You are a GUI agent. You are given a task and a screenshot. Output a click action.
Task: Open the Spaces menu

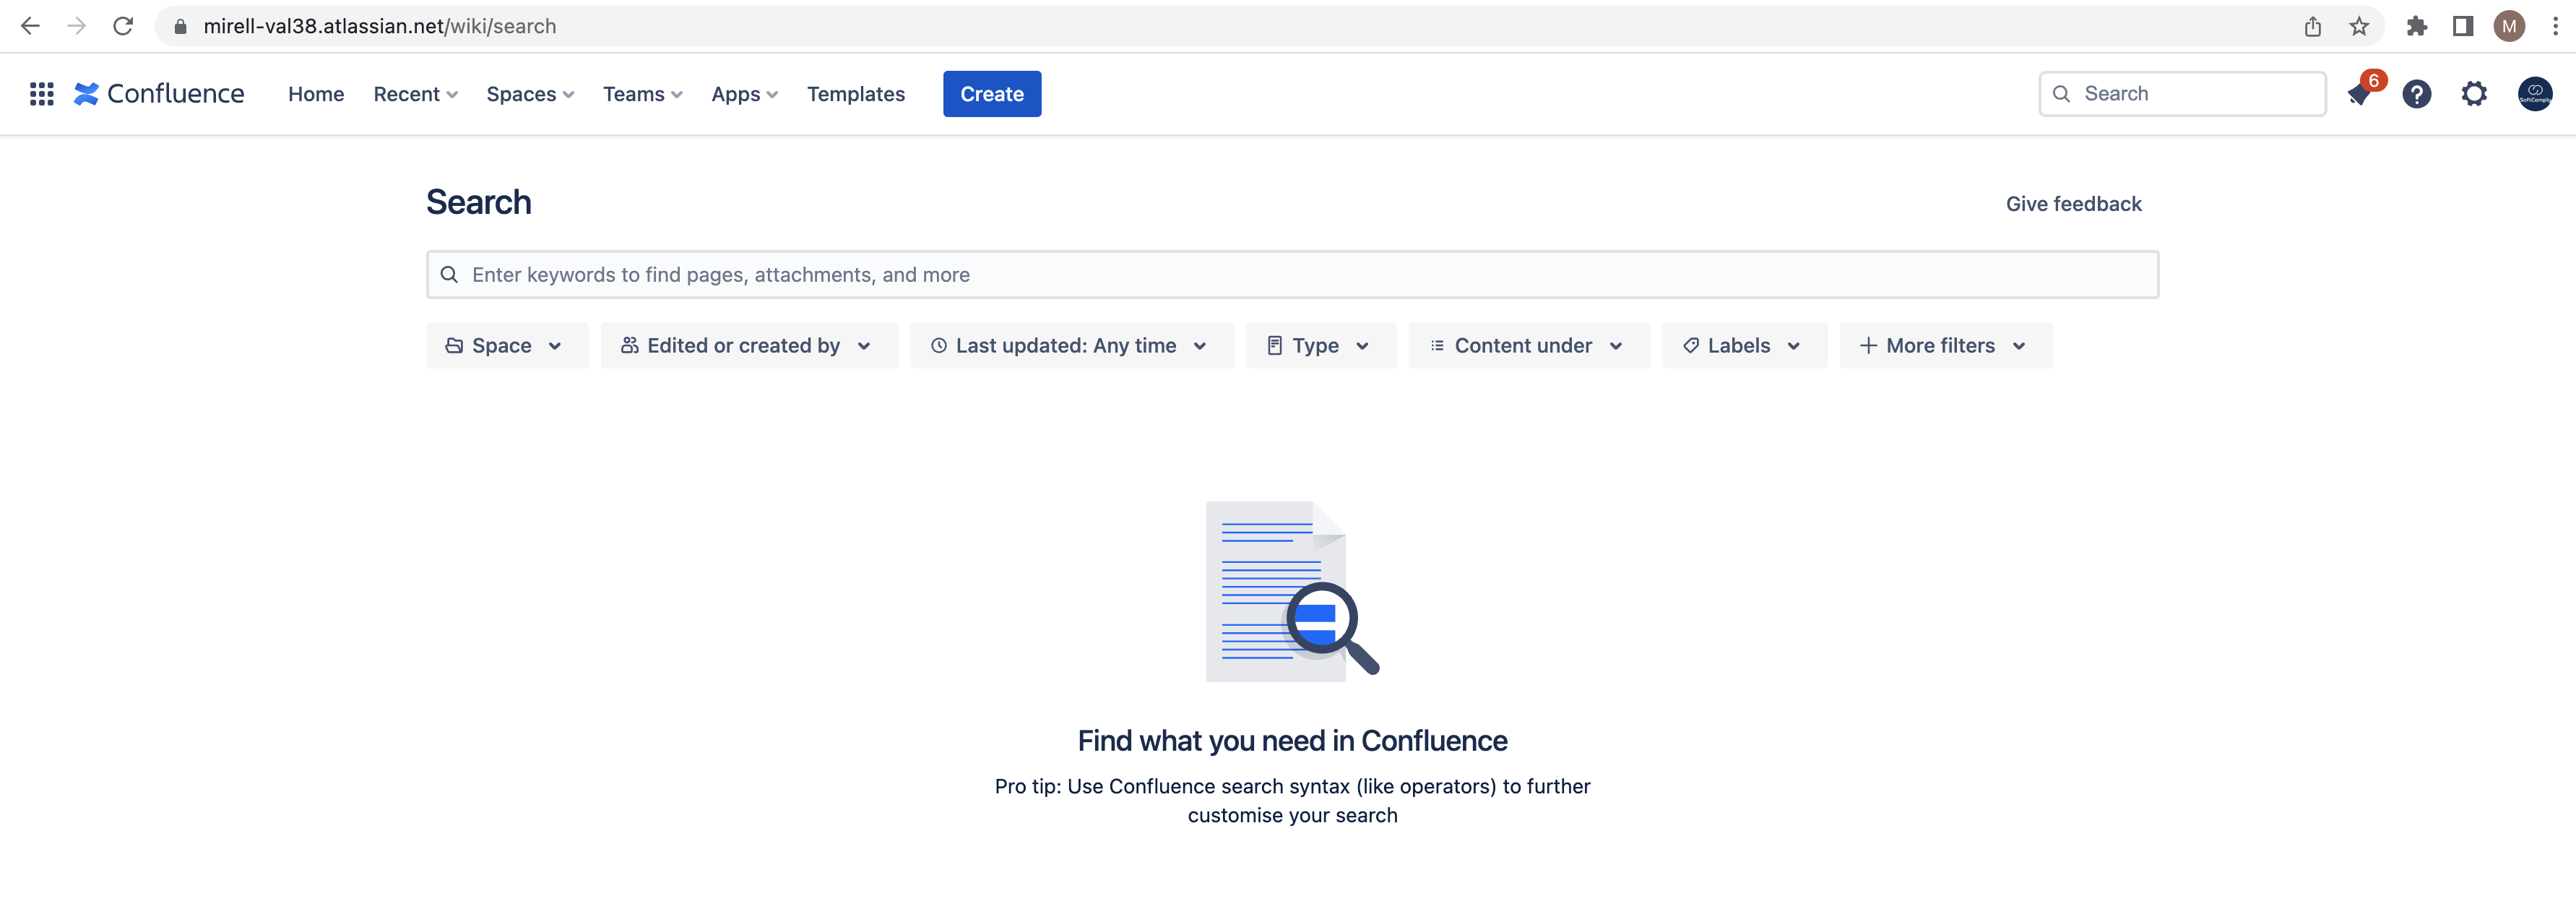coord(530,94)
